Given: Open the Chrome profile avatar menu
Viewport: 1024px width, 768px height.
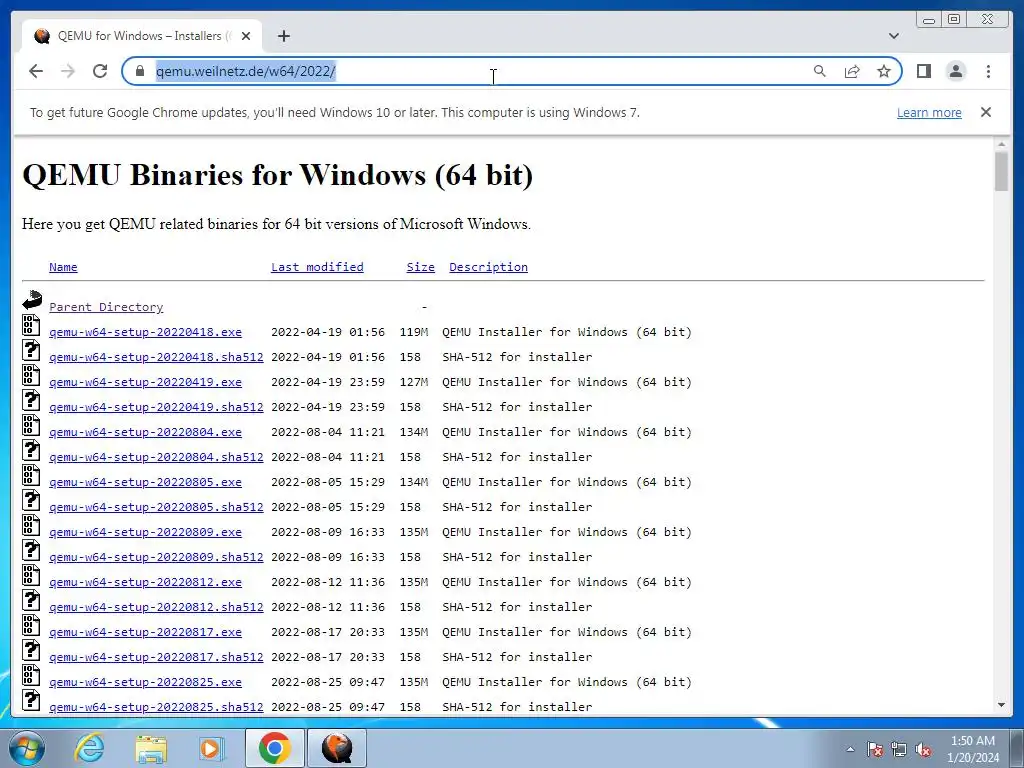Looking at the screenshot, I should 955,71.
